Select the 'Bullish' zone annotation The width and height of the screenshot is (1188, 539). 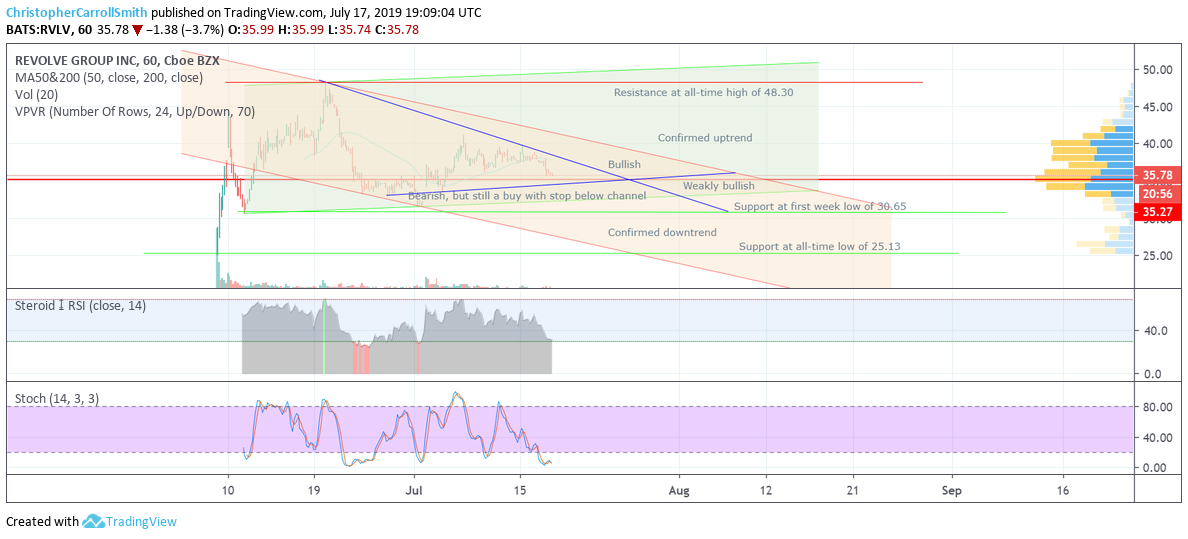(624, 165)
